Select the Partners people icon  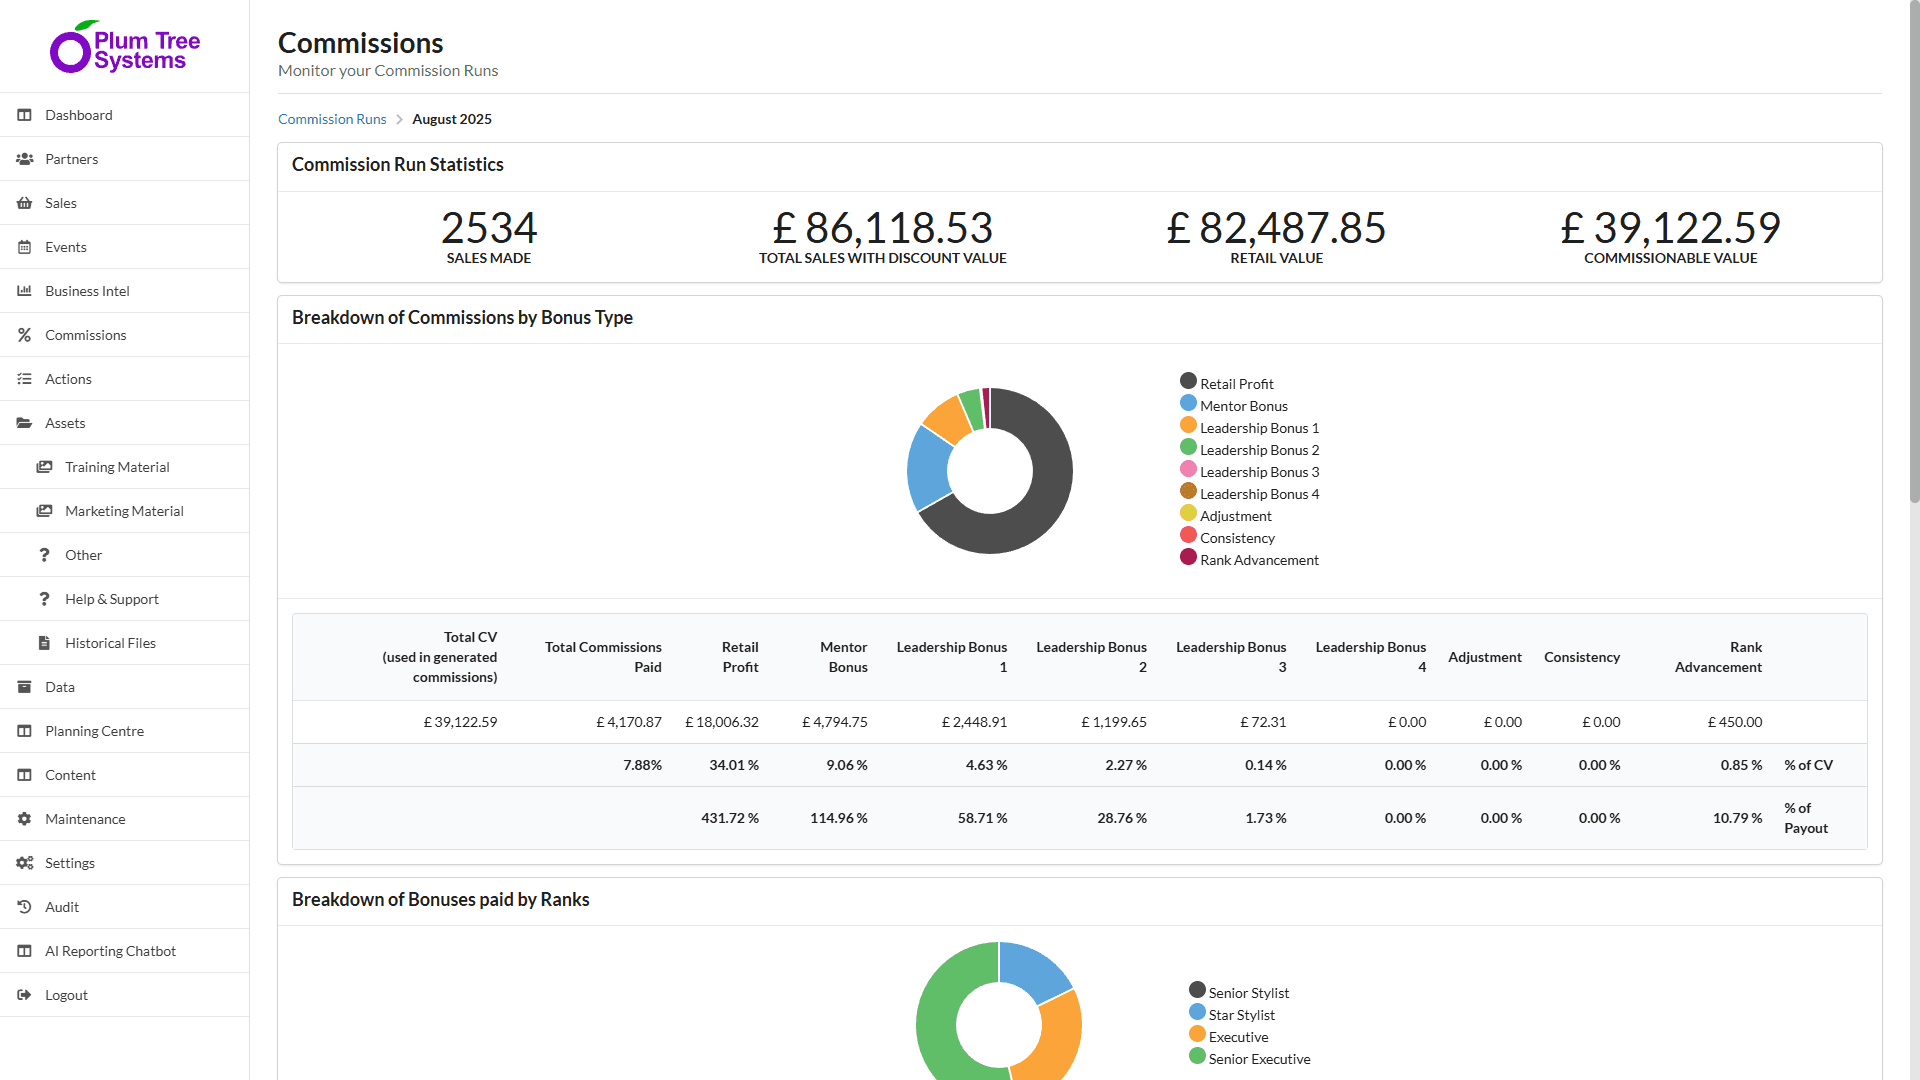24,158
